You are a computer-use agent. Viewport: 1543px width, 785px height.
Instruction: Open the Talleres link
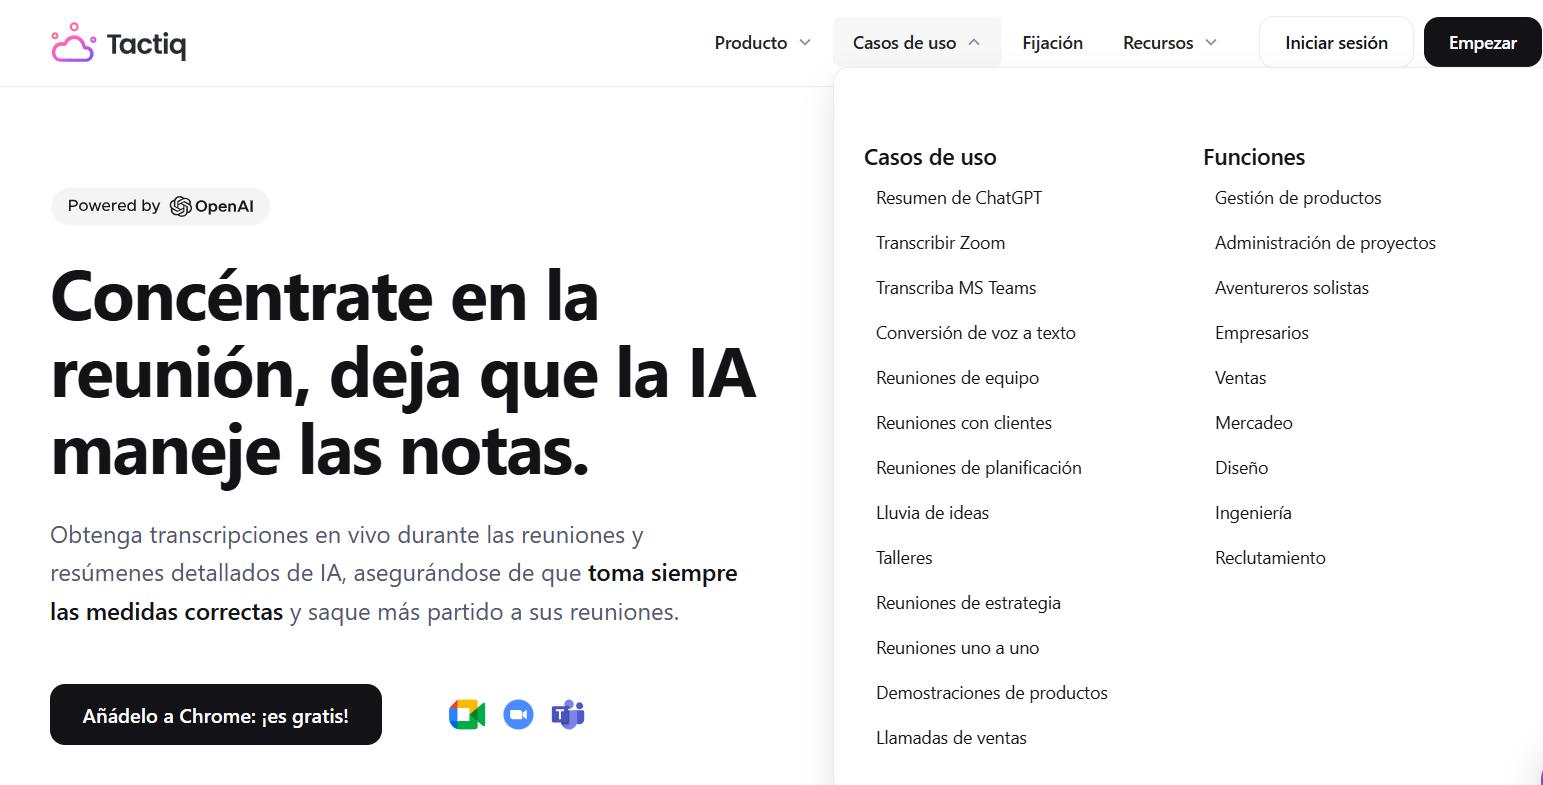tap(904, 558)
